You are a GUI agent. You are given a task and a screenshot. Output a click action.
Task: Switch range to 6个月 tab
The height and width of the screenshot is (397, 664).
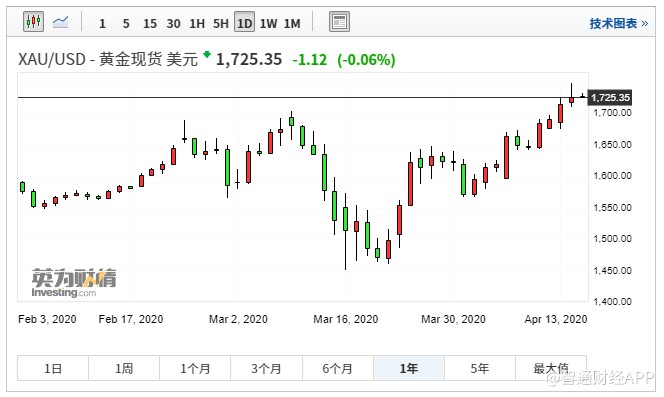pos(338,368)
